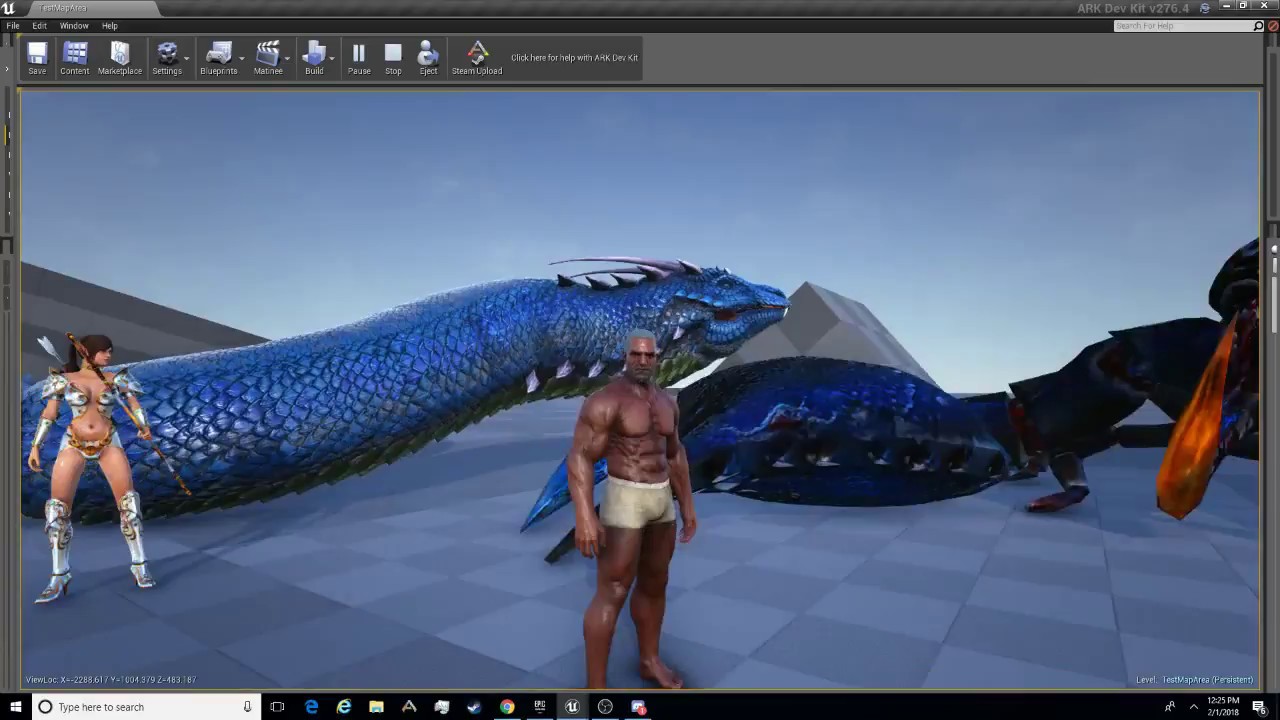The image size is (1280, 720).
Task: Open the Blueprints toolbar icon
Action: (x=218, y=58)
